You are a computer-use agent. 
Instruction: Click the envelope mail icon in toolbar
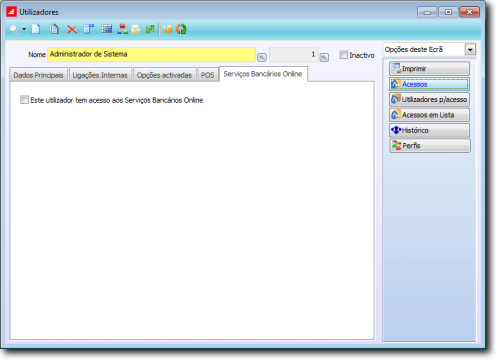click(136, 29)
